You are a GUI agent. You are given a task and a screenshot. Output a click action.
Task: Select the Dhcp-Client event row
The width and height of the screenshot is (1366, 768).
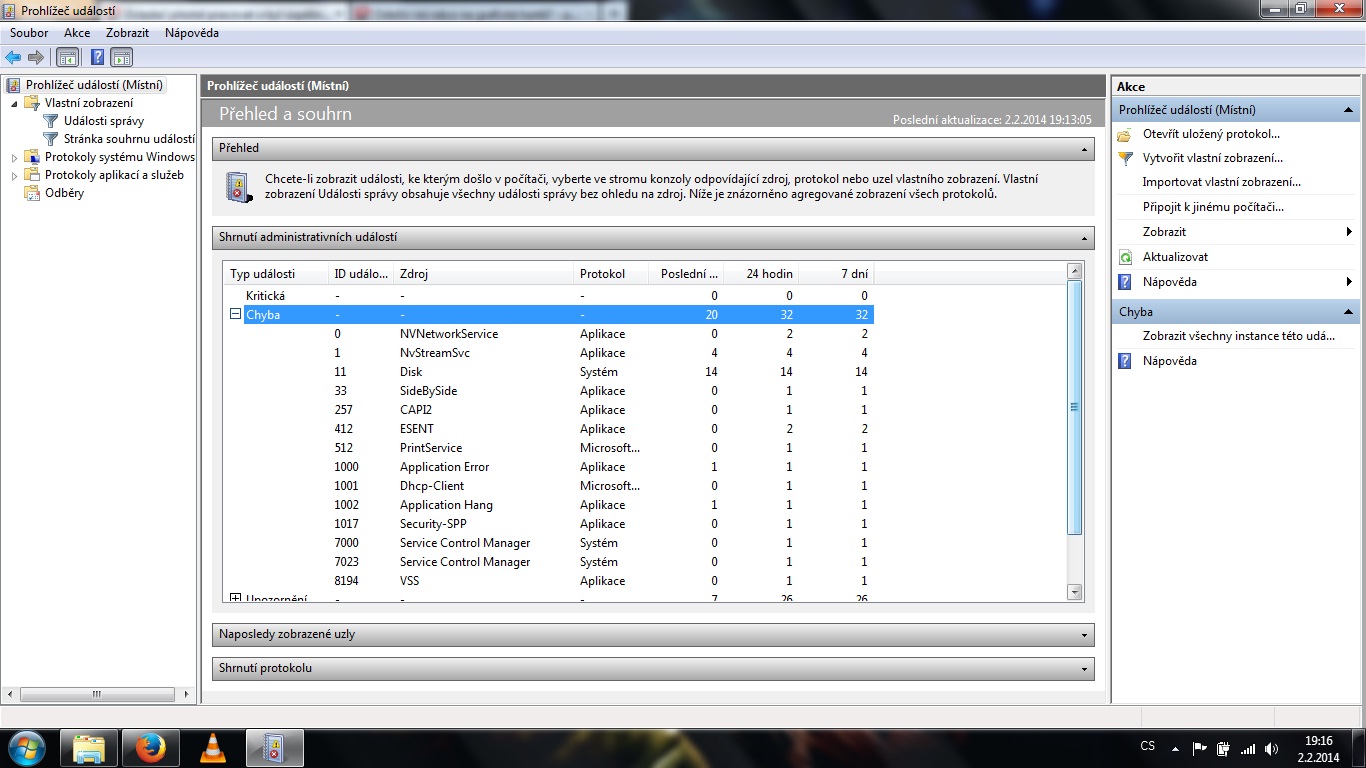(550, 486)
